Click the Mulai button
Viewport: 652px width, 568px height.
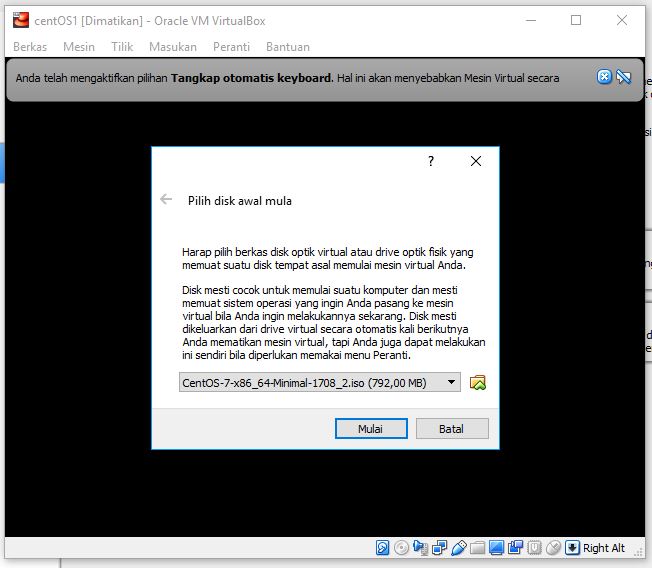[371, 428]
